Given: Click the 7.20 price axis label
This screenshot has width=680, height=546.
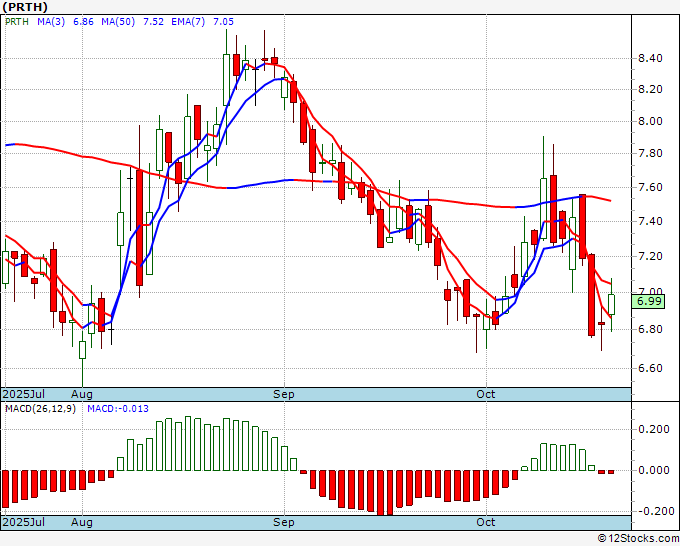Looking at the screenshot, I should (650, 256).
